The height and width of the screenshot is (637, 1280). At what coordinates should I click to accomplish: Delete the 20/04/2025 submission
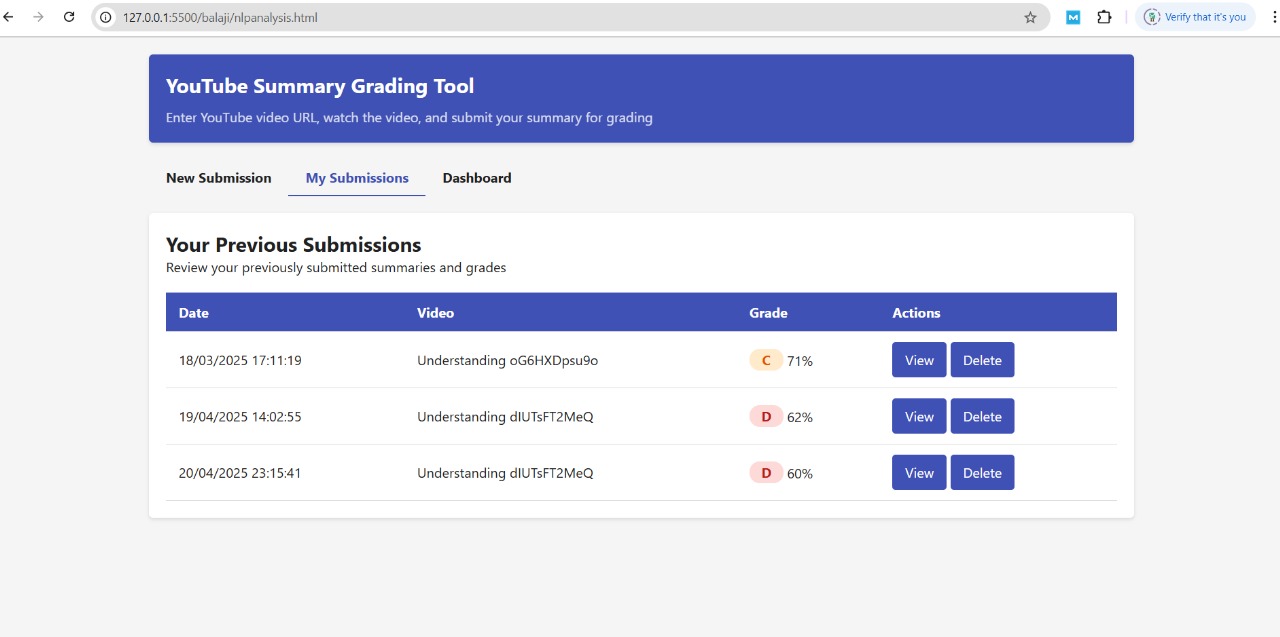[x=982, y=473]
